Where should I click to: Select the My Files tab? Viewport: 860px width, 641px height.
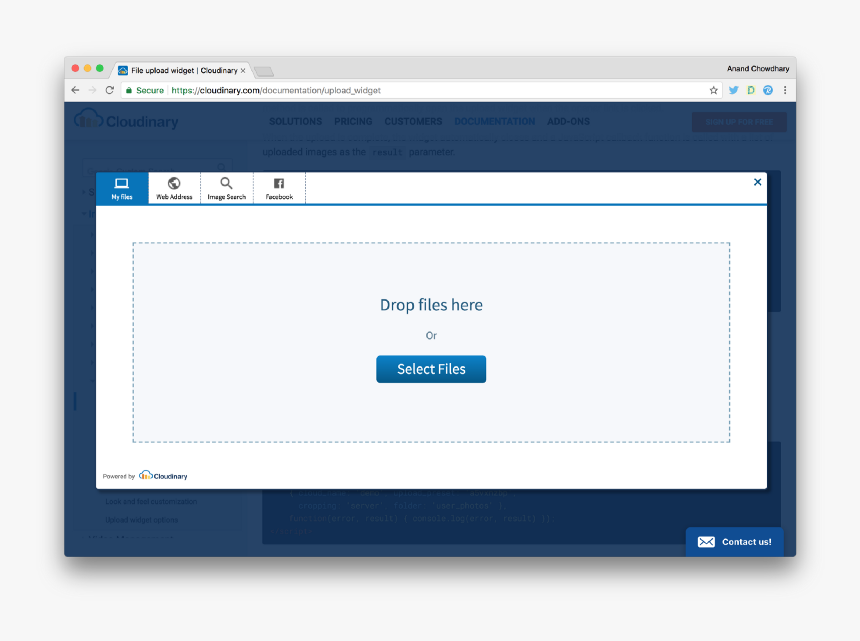click(x=122, y=189)
